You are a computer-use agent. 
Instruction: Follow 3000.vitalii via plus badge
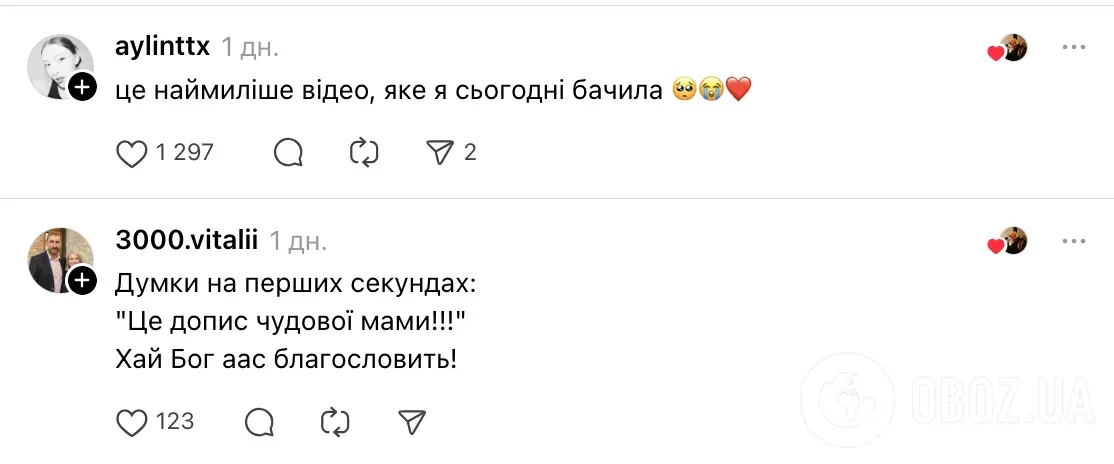tap(83, 282)
